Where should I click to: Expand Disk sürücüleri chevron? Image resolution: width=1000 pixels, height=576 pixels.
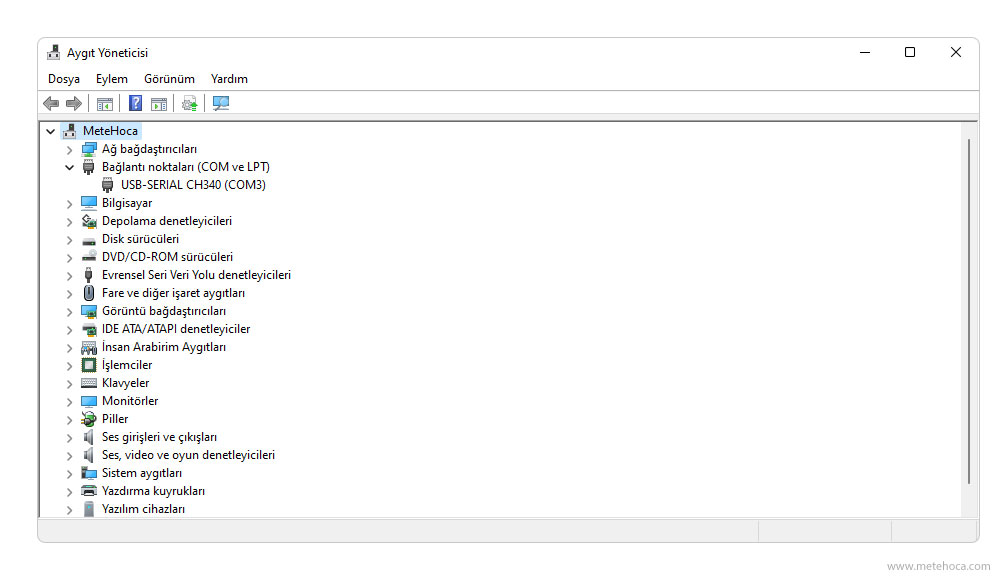(x=70, y=240)
